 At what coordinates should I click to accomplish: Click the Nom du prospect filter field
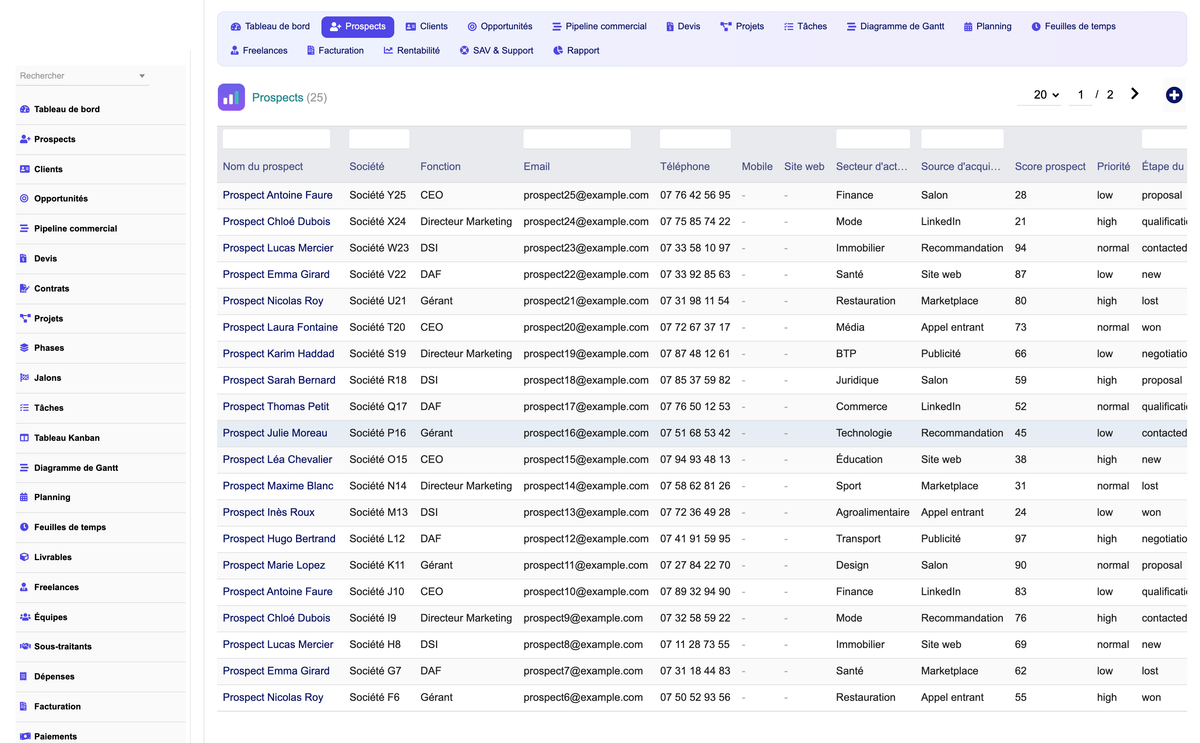276,139
